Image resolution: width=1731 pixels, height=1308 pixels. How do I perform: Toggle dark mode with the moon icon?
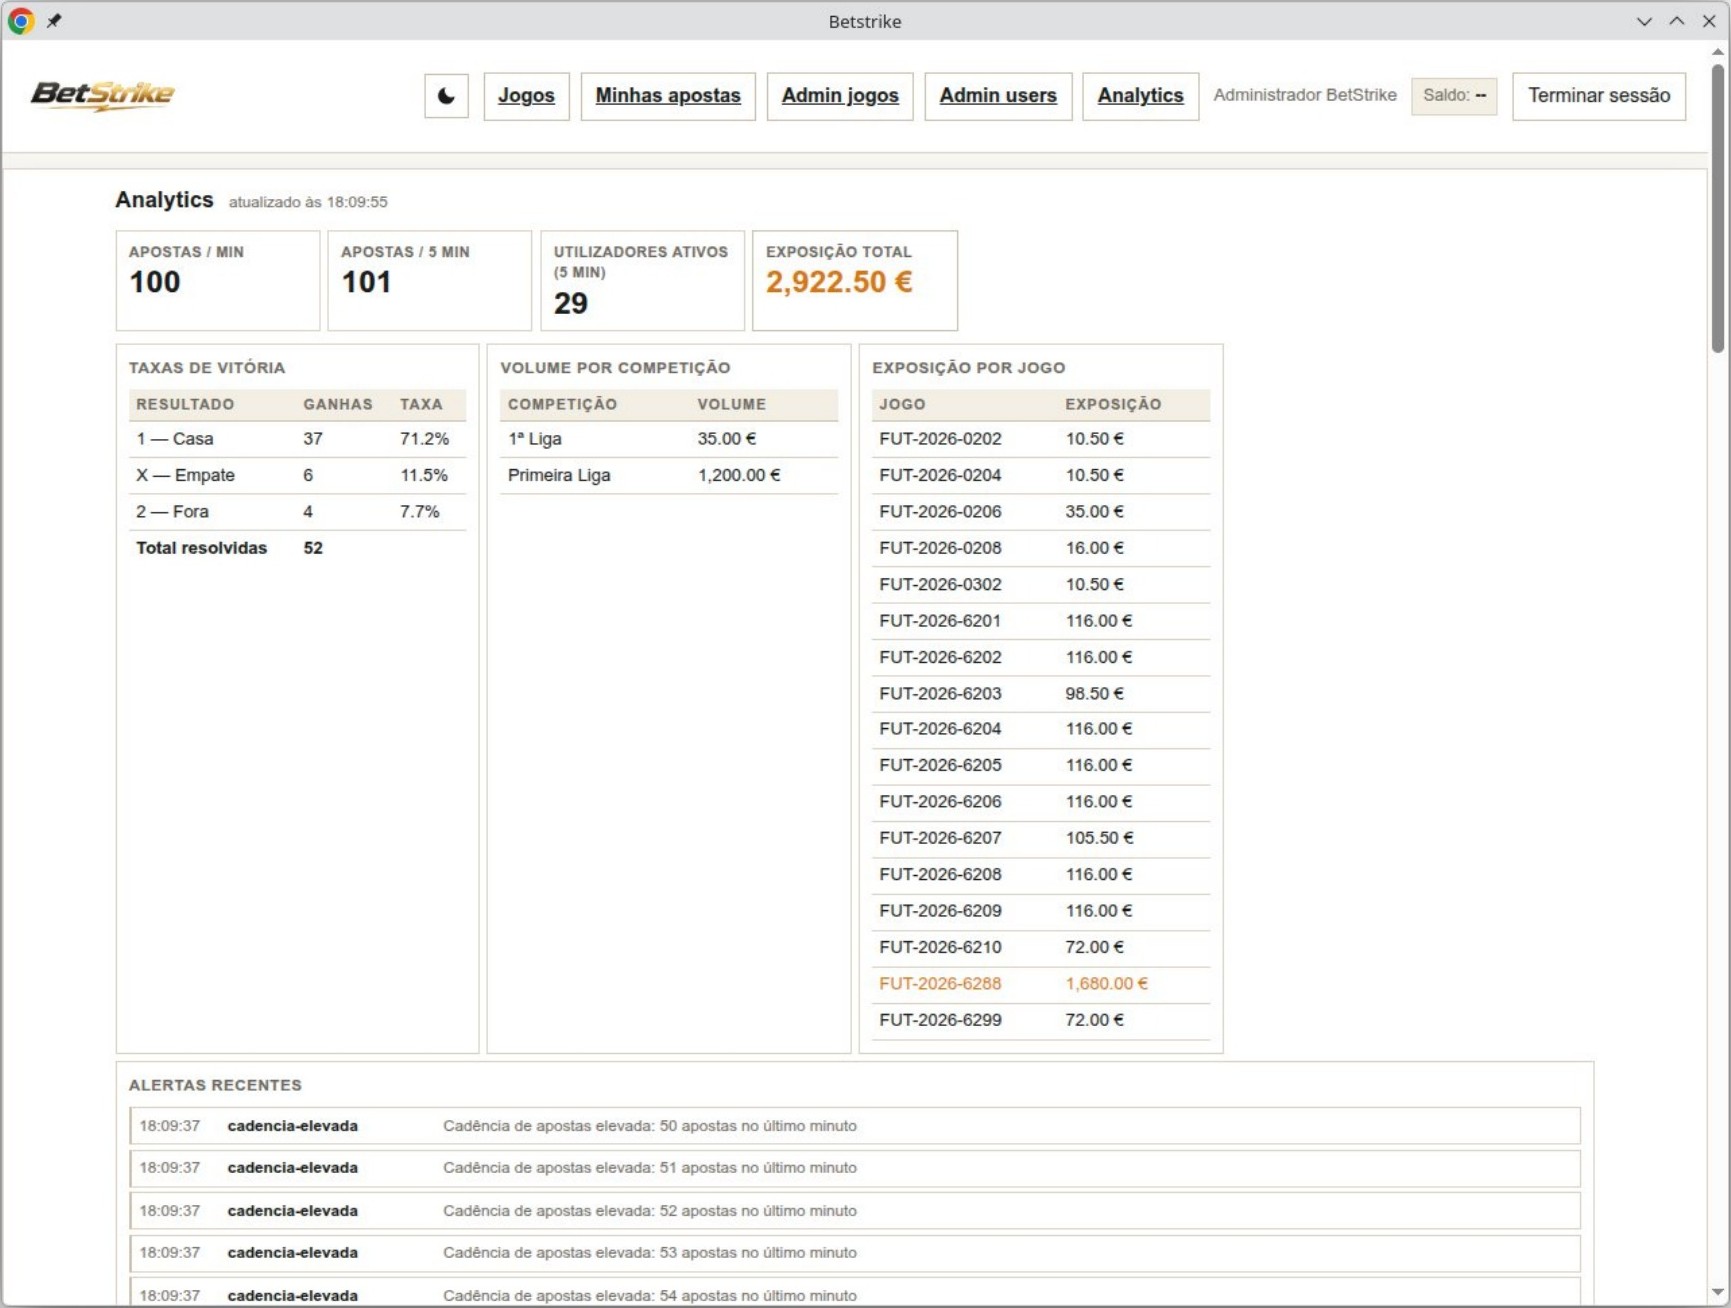(x=446, y=96)
